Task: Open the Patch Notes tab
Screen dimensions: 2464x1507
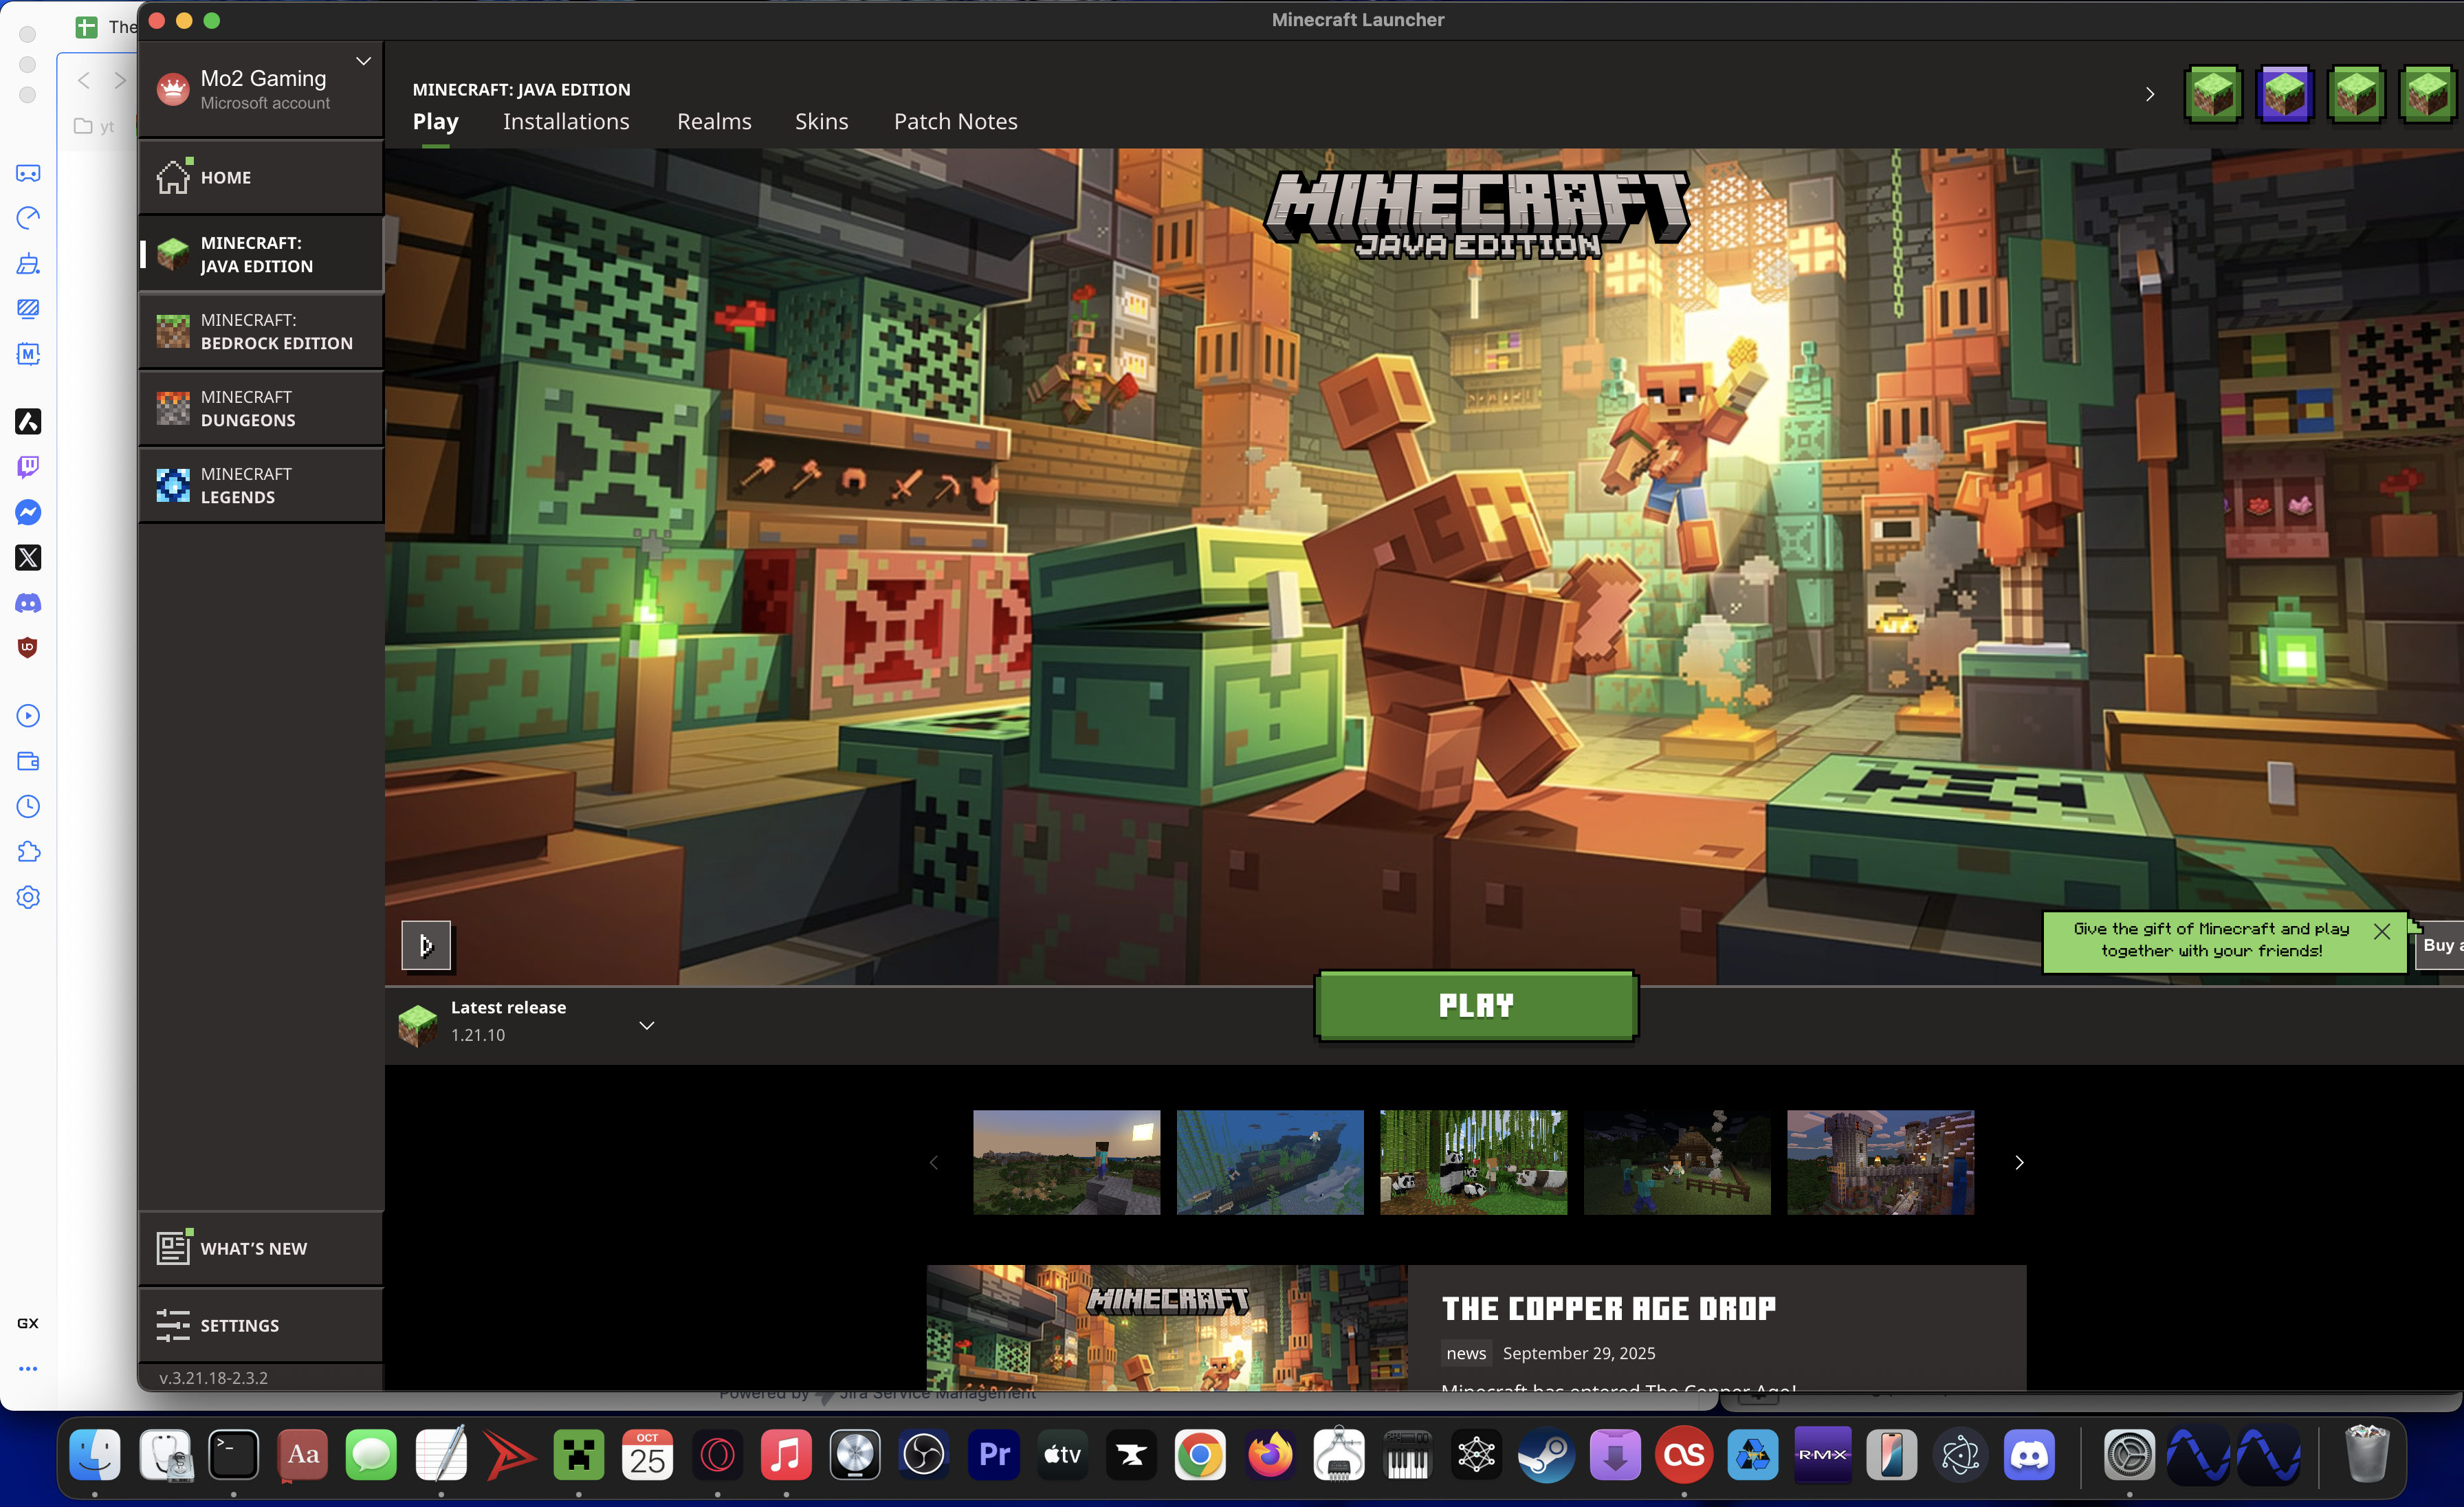Action: click(955, 121)
